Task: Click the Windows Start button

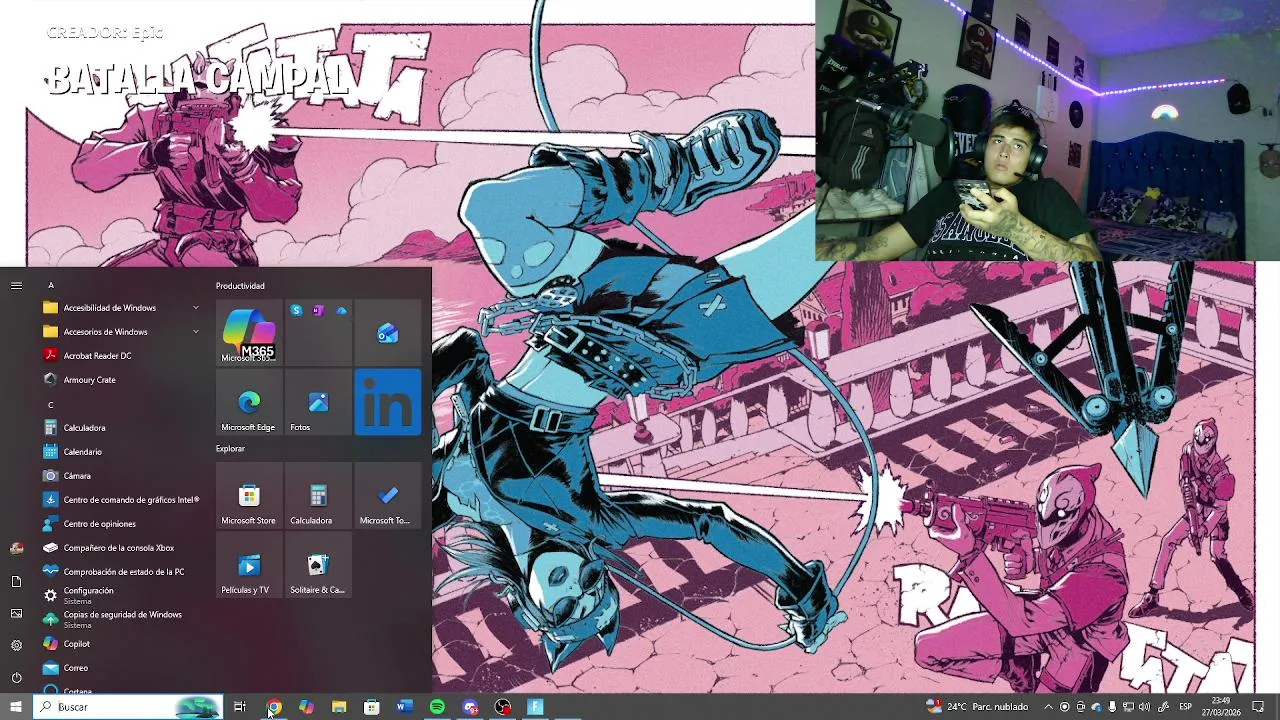Action: pyautogui.click(x=16, y=707)
